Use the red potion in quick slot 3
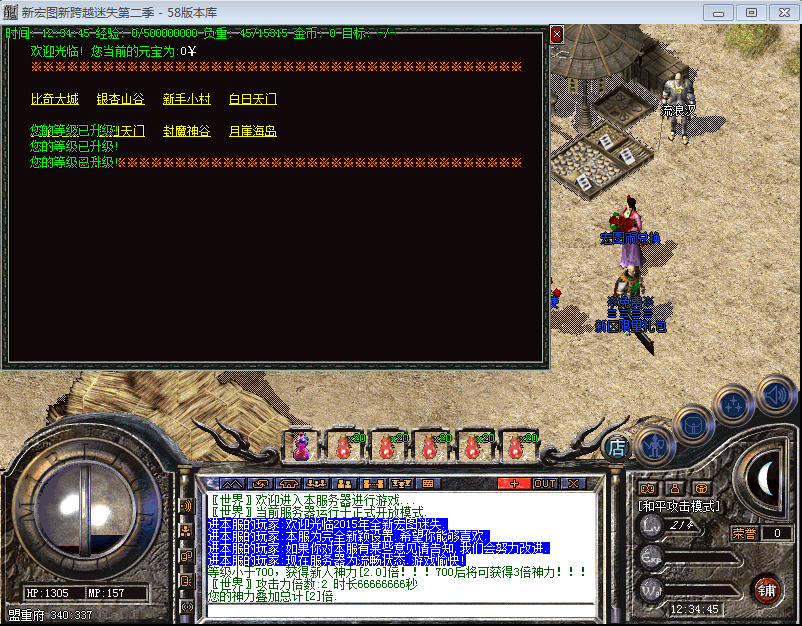The image size is (802, 626). coord(387,446)
